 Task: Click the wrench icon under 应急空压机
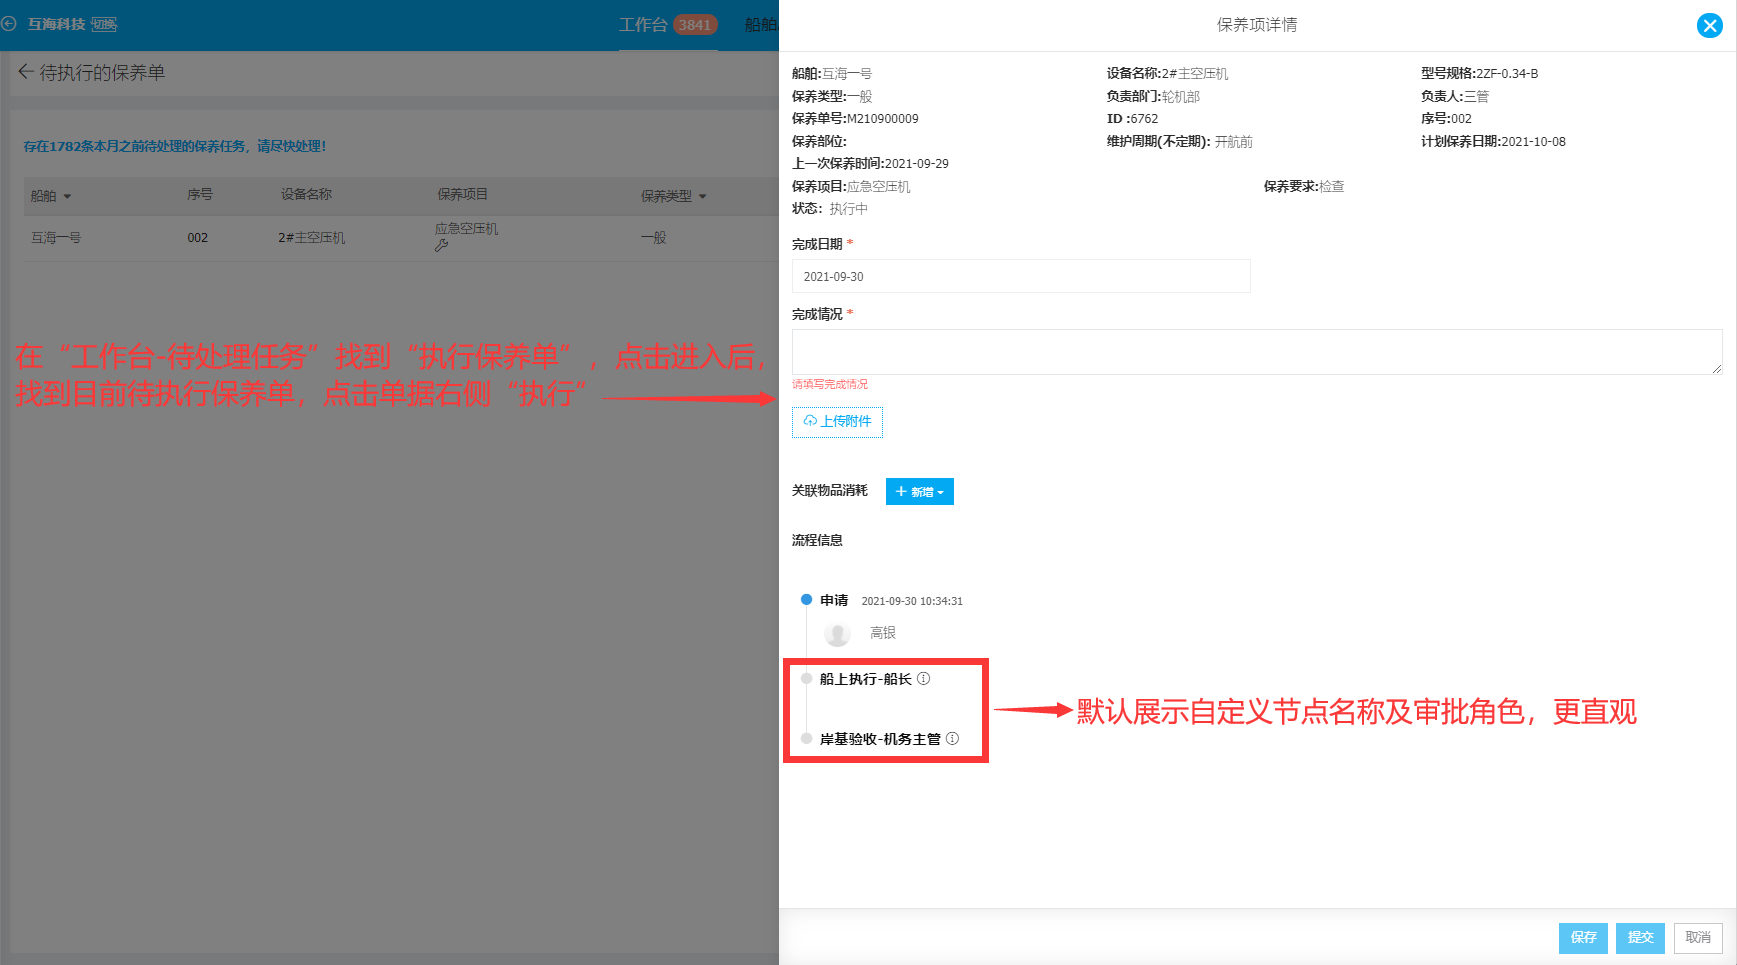pos(441,245)
